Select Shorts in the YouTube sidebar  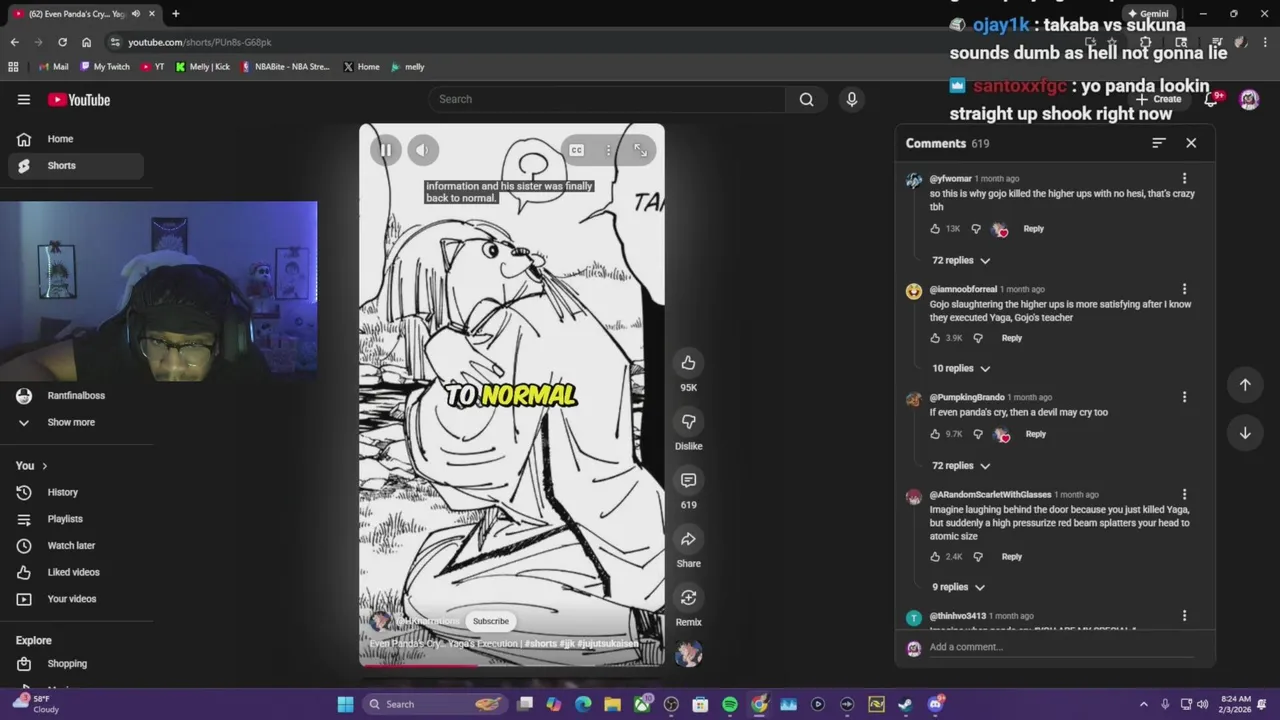click(76, 166)
